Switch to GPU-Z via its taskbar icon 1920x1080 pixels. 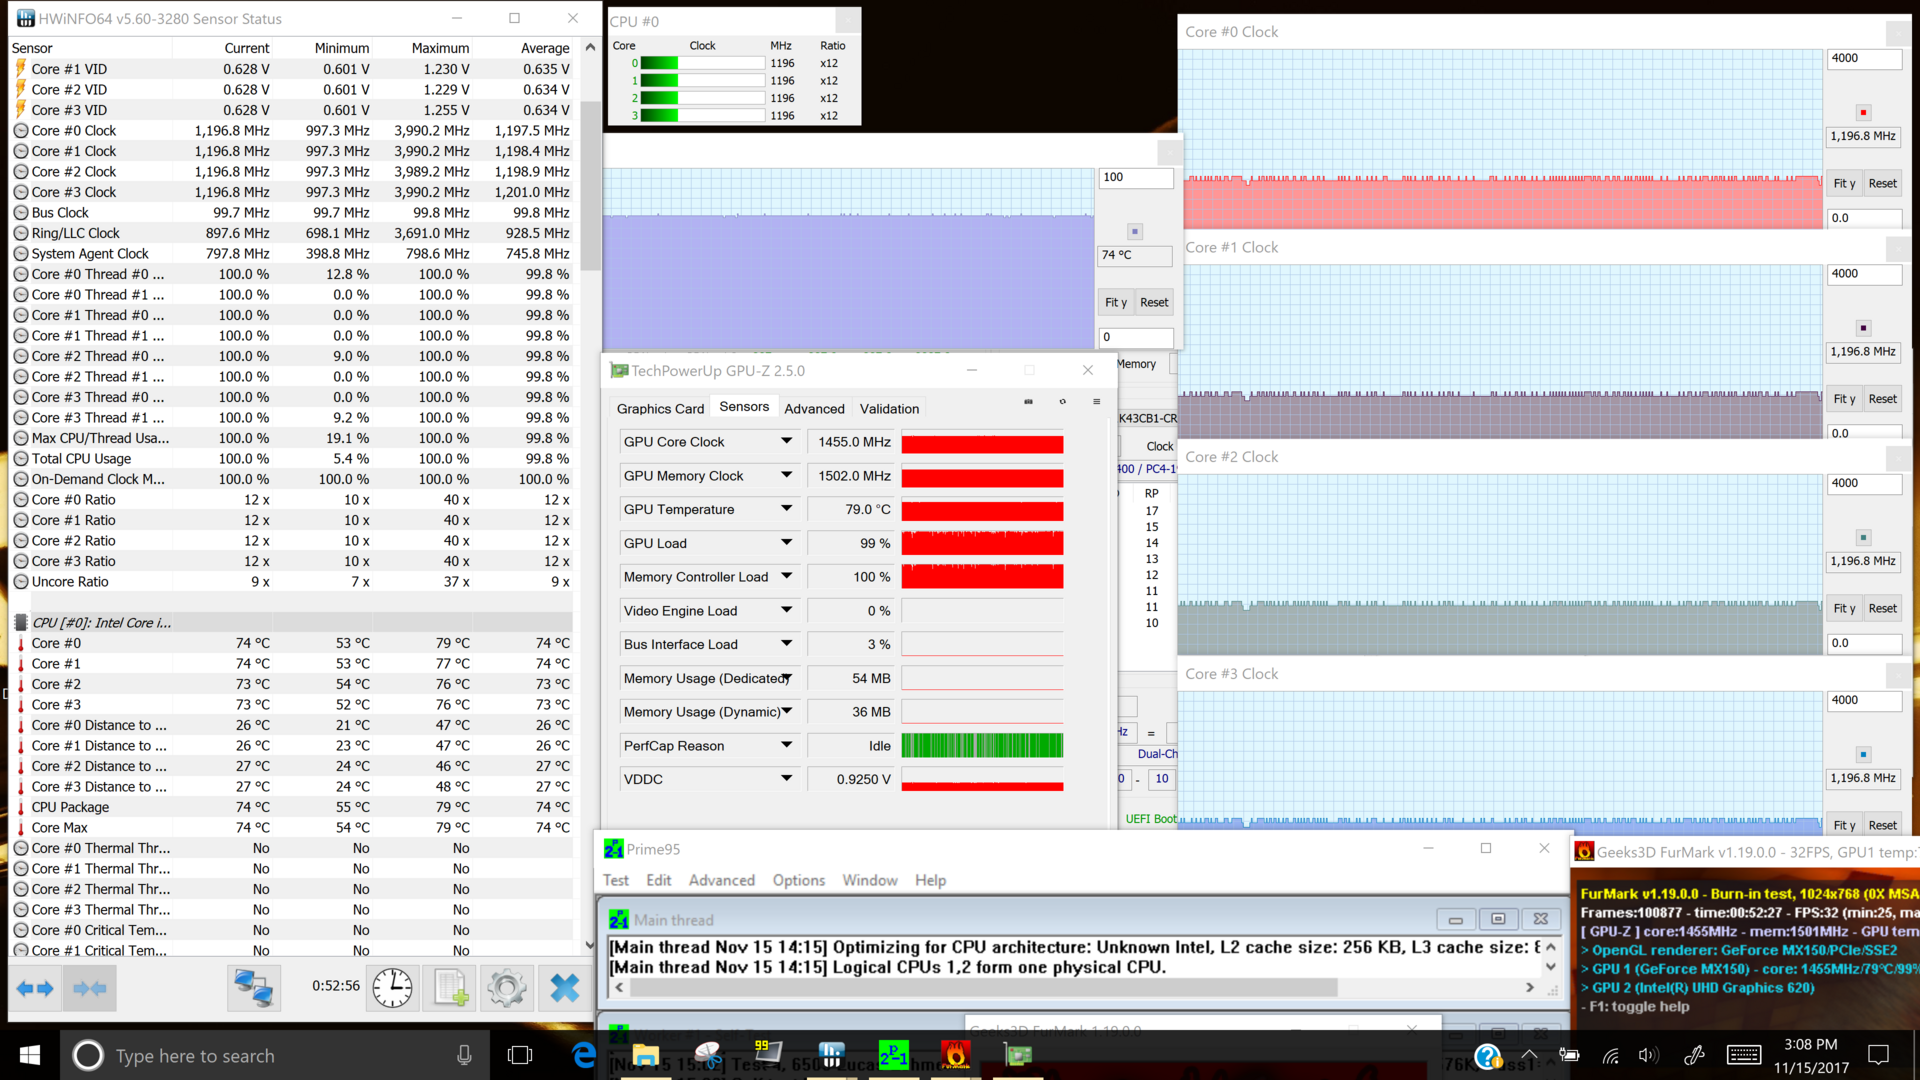(1018, 1055)
